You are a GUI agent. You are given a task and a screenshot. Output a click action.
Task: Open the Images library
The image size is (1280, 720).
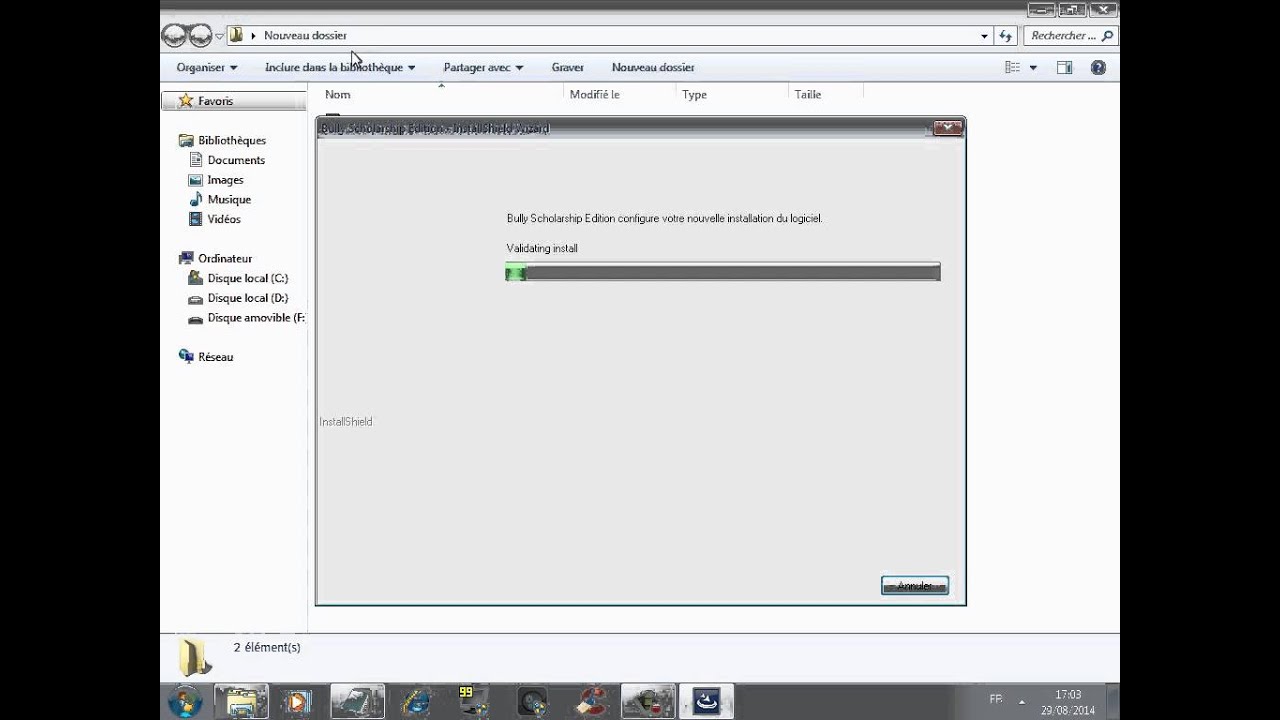tap(225, 180)
